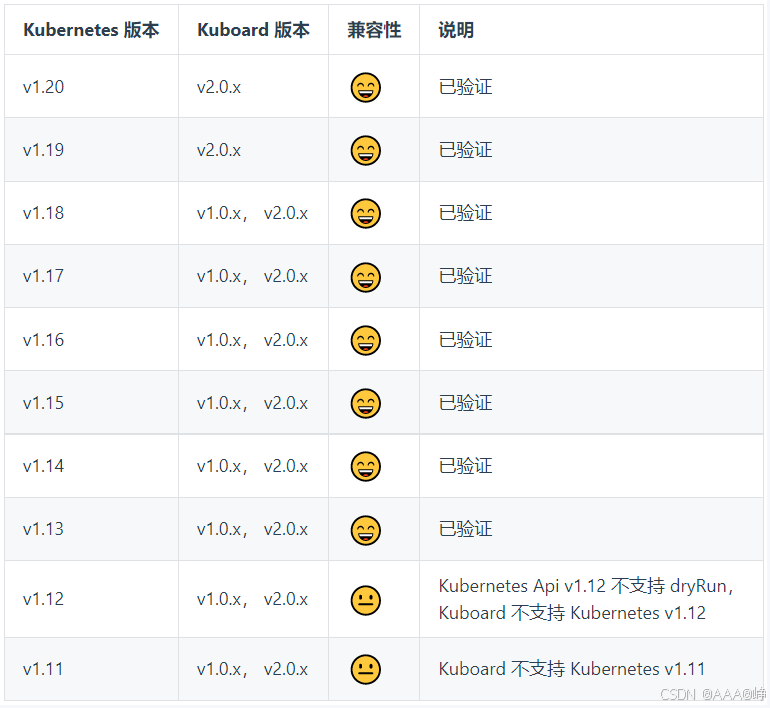The height and width of the screenshot is (708, 770).
Task: Click the '兼容性' column header
Action: coord(374,30)
